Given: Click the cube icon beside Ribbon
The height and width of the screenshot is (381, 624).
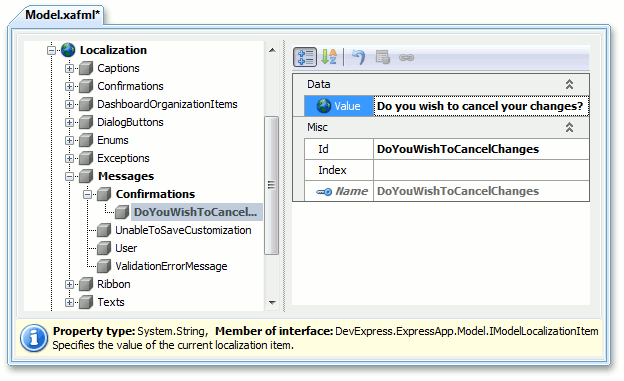Looking at the screenshot, I should pos(86,284).
